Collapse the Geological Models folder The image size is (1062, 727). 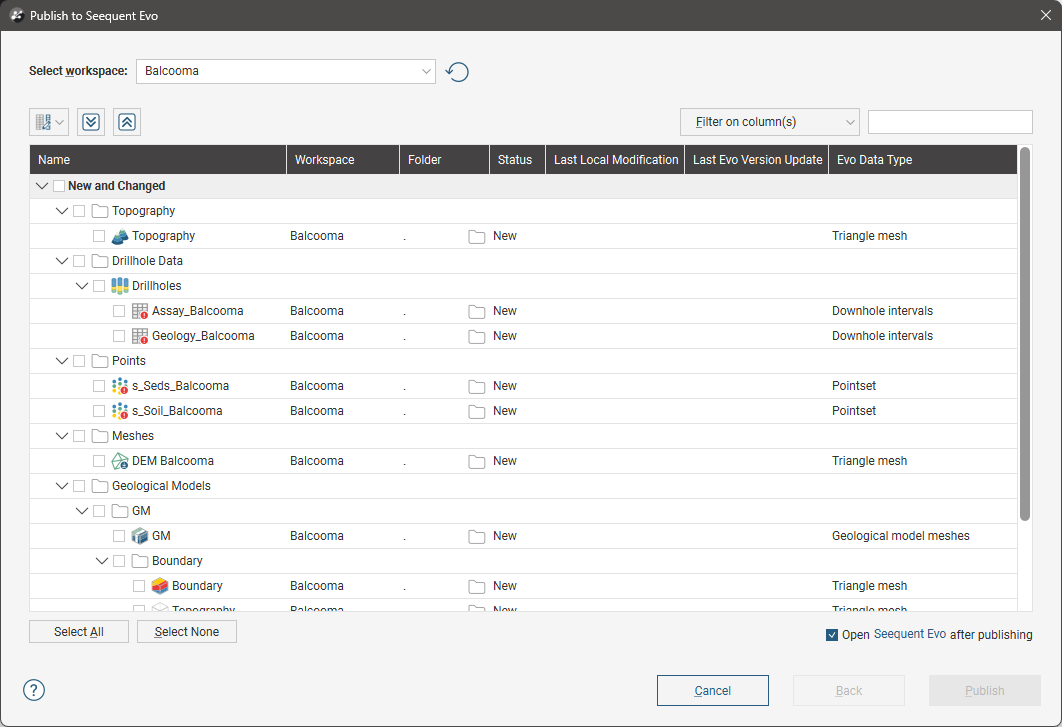(x=62, y=486)
